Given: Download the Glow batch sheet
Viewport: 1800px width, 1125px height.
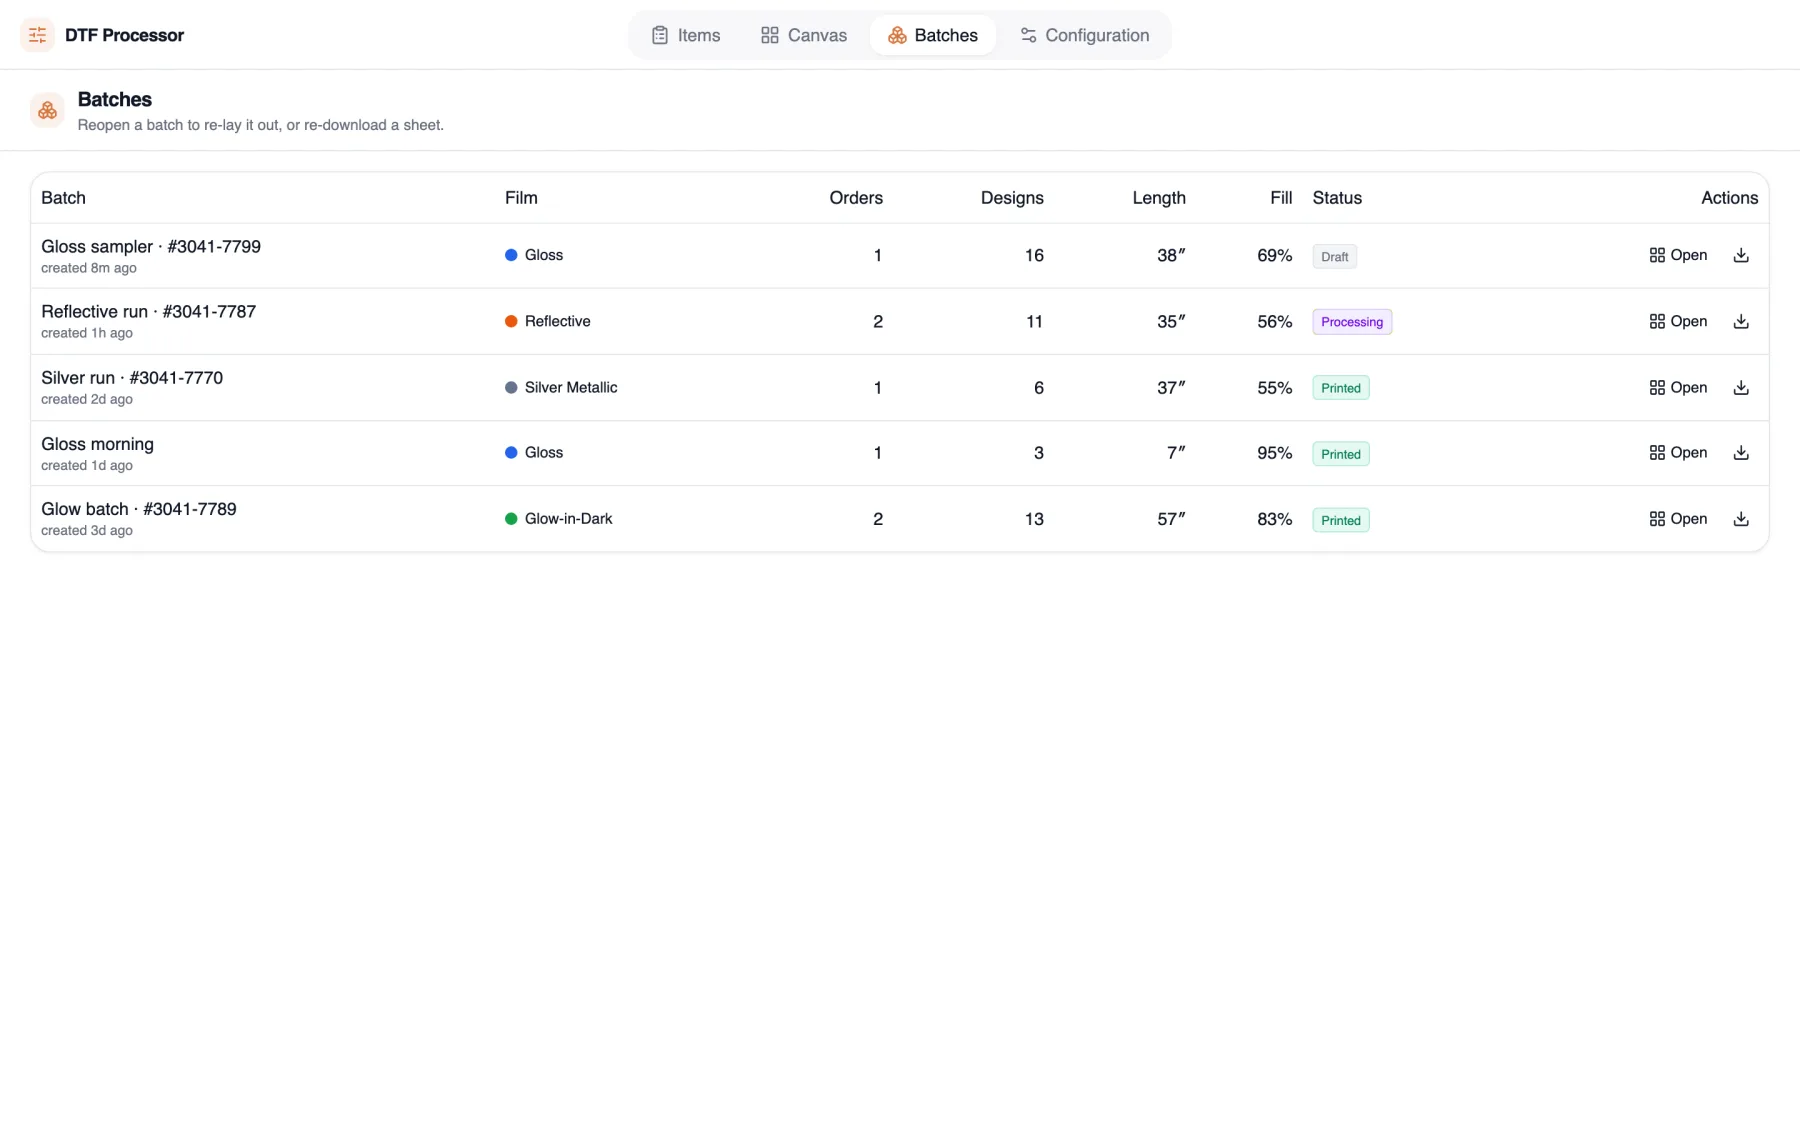Looking at the screenshot, I should 1741,519.
